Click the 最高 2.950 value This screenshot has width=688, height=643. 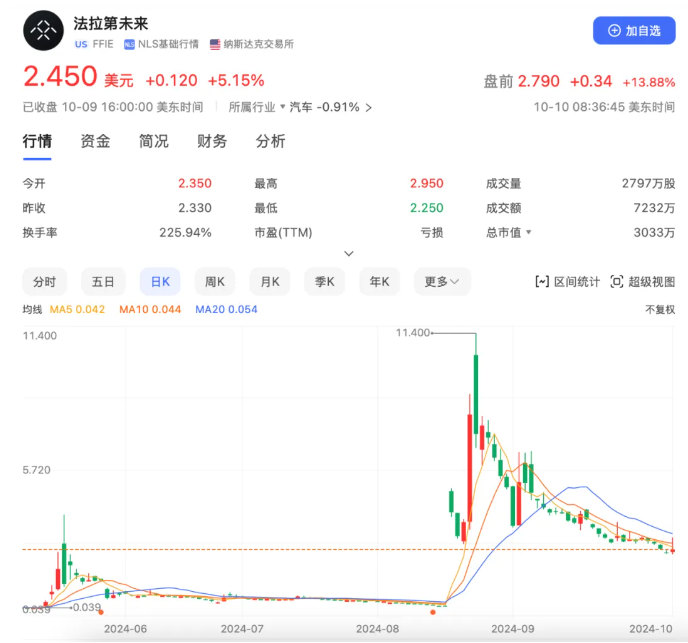[x=426, y=183]
